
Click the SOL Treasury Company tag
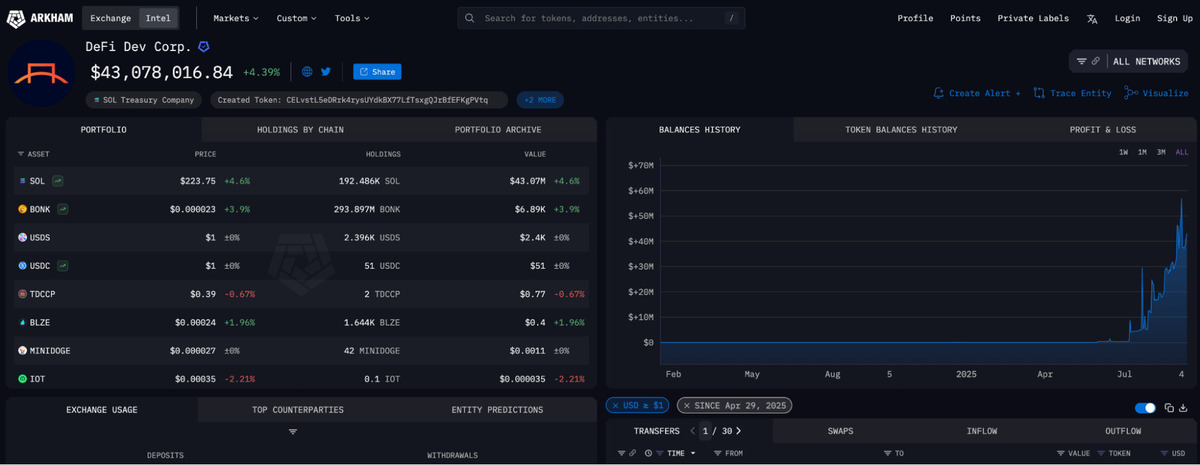[144, 100]
